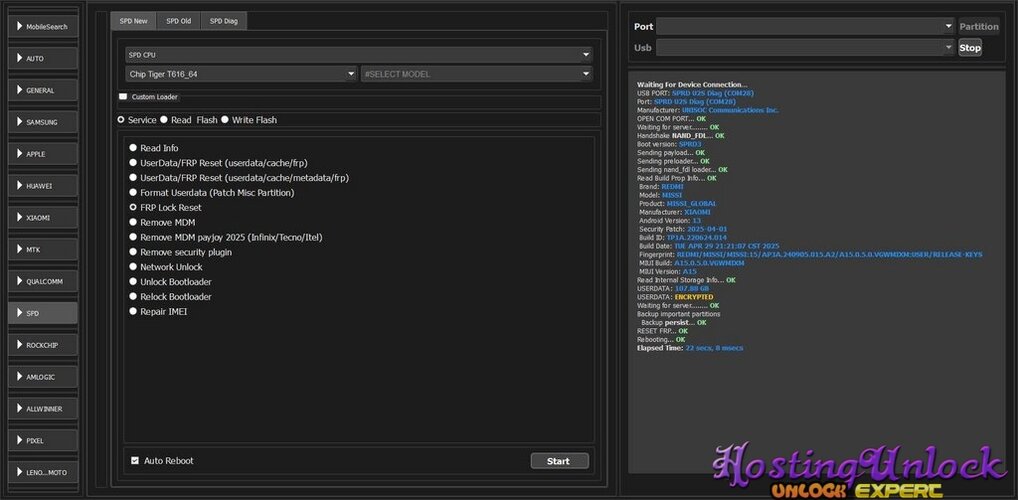Select the Service mode radio button
This screenshot has height=500, width=1018.
[x=121, y=120]
